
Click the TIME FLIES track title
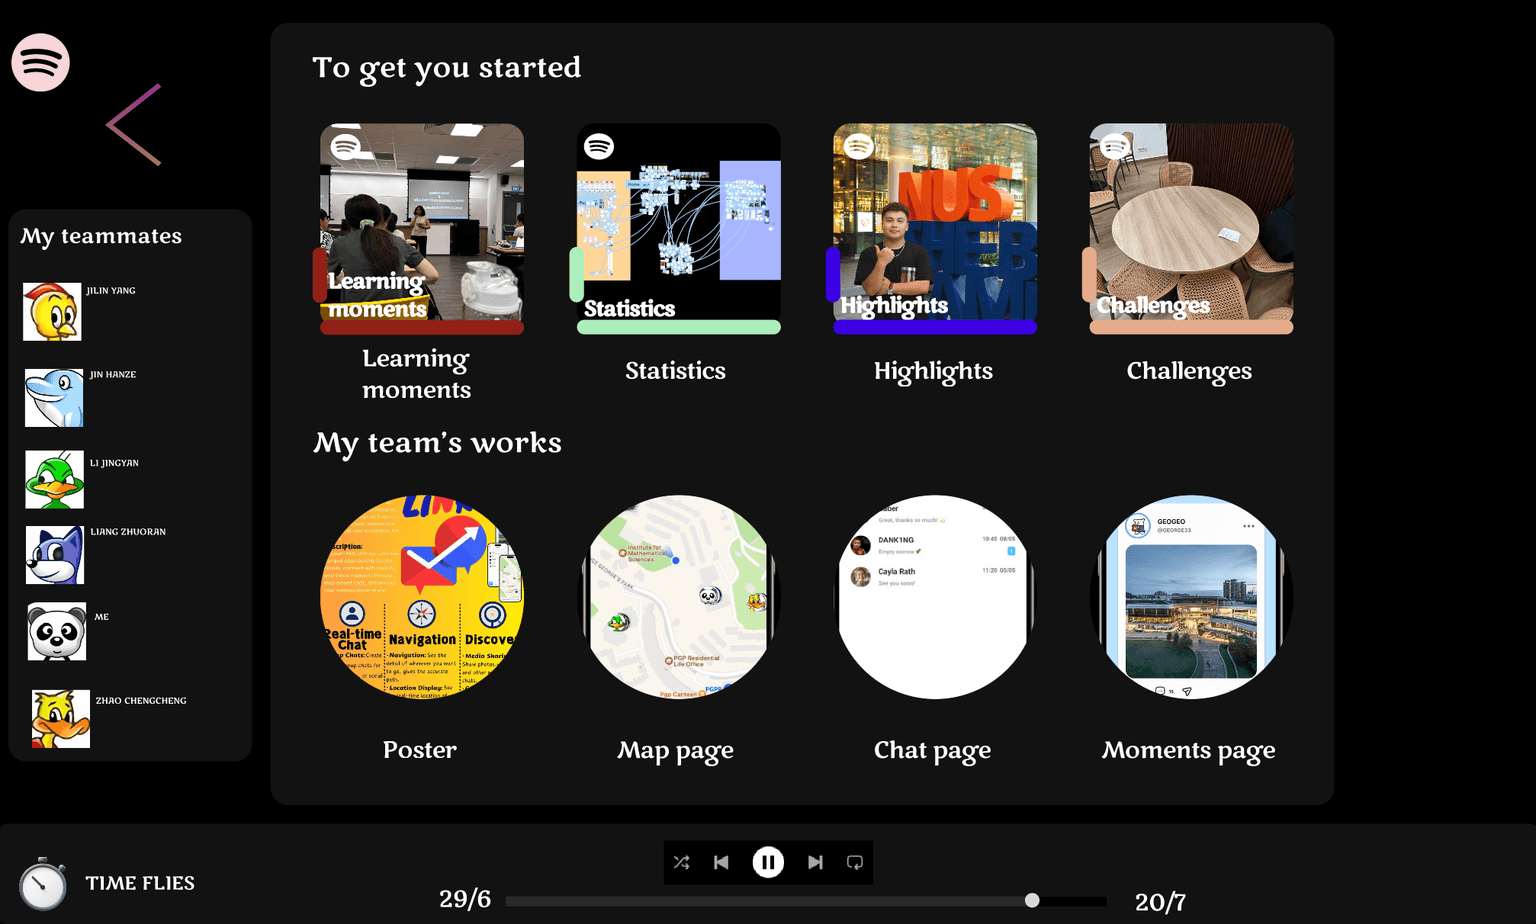coord(140,883)
